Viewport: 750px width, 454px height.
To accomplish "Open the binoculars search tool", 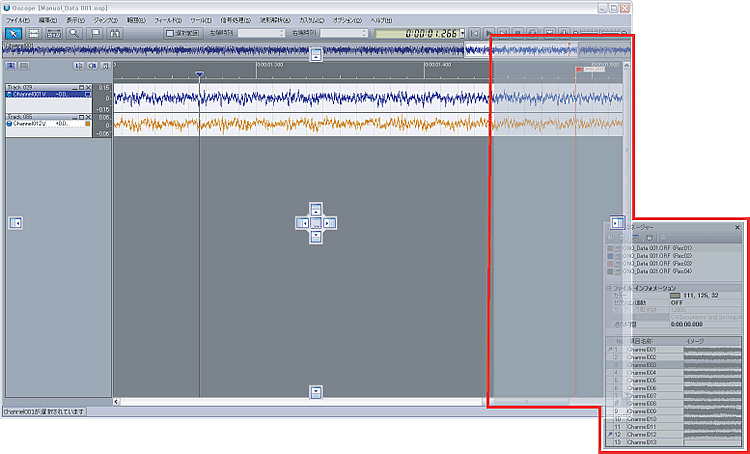I will tap(115, 33).
